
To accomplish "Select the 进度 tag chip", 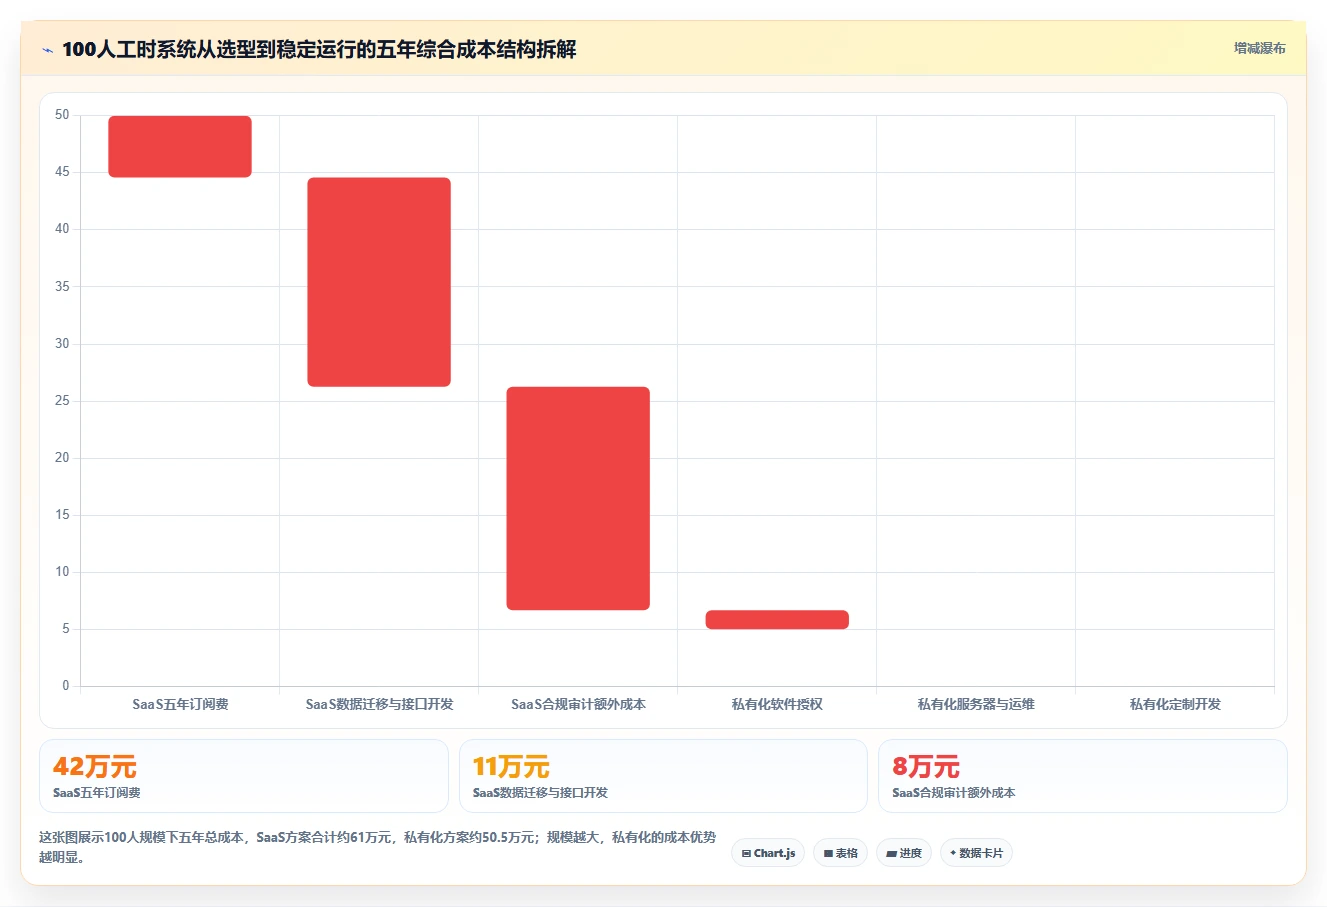I will point(904,853).
